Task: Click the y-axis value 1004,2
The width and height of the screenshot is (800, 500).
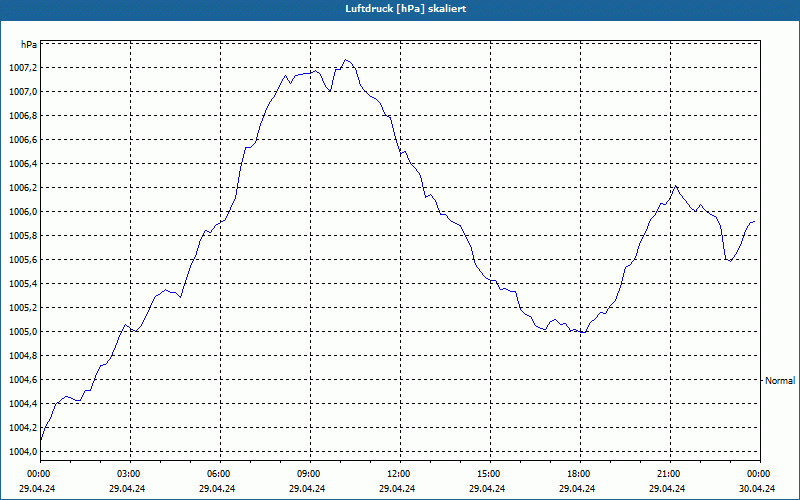Action: [x=23, y=428]
